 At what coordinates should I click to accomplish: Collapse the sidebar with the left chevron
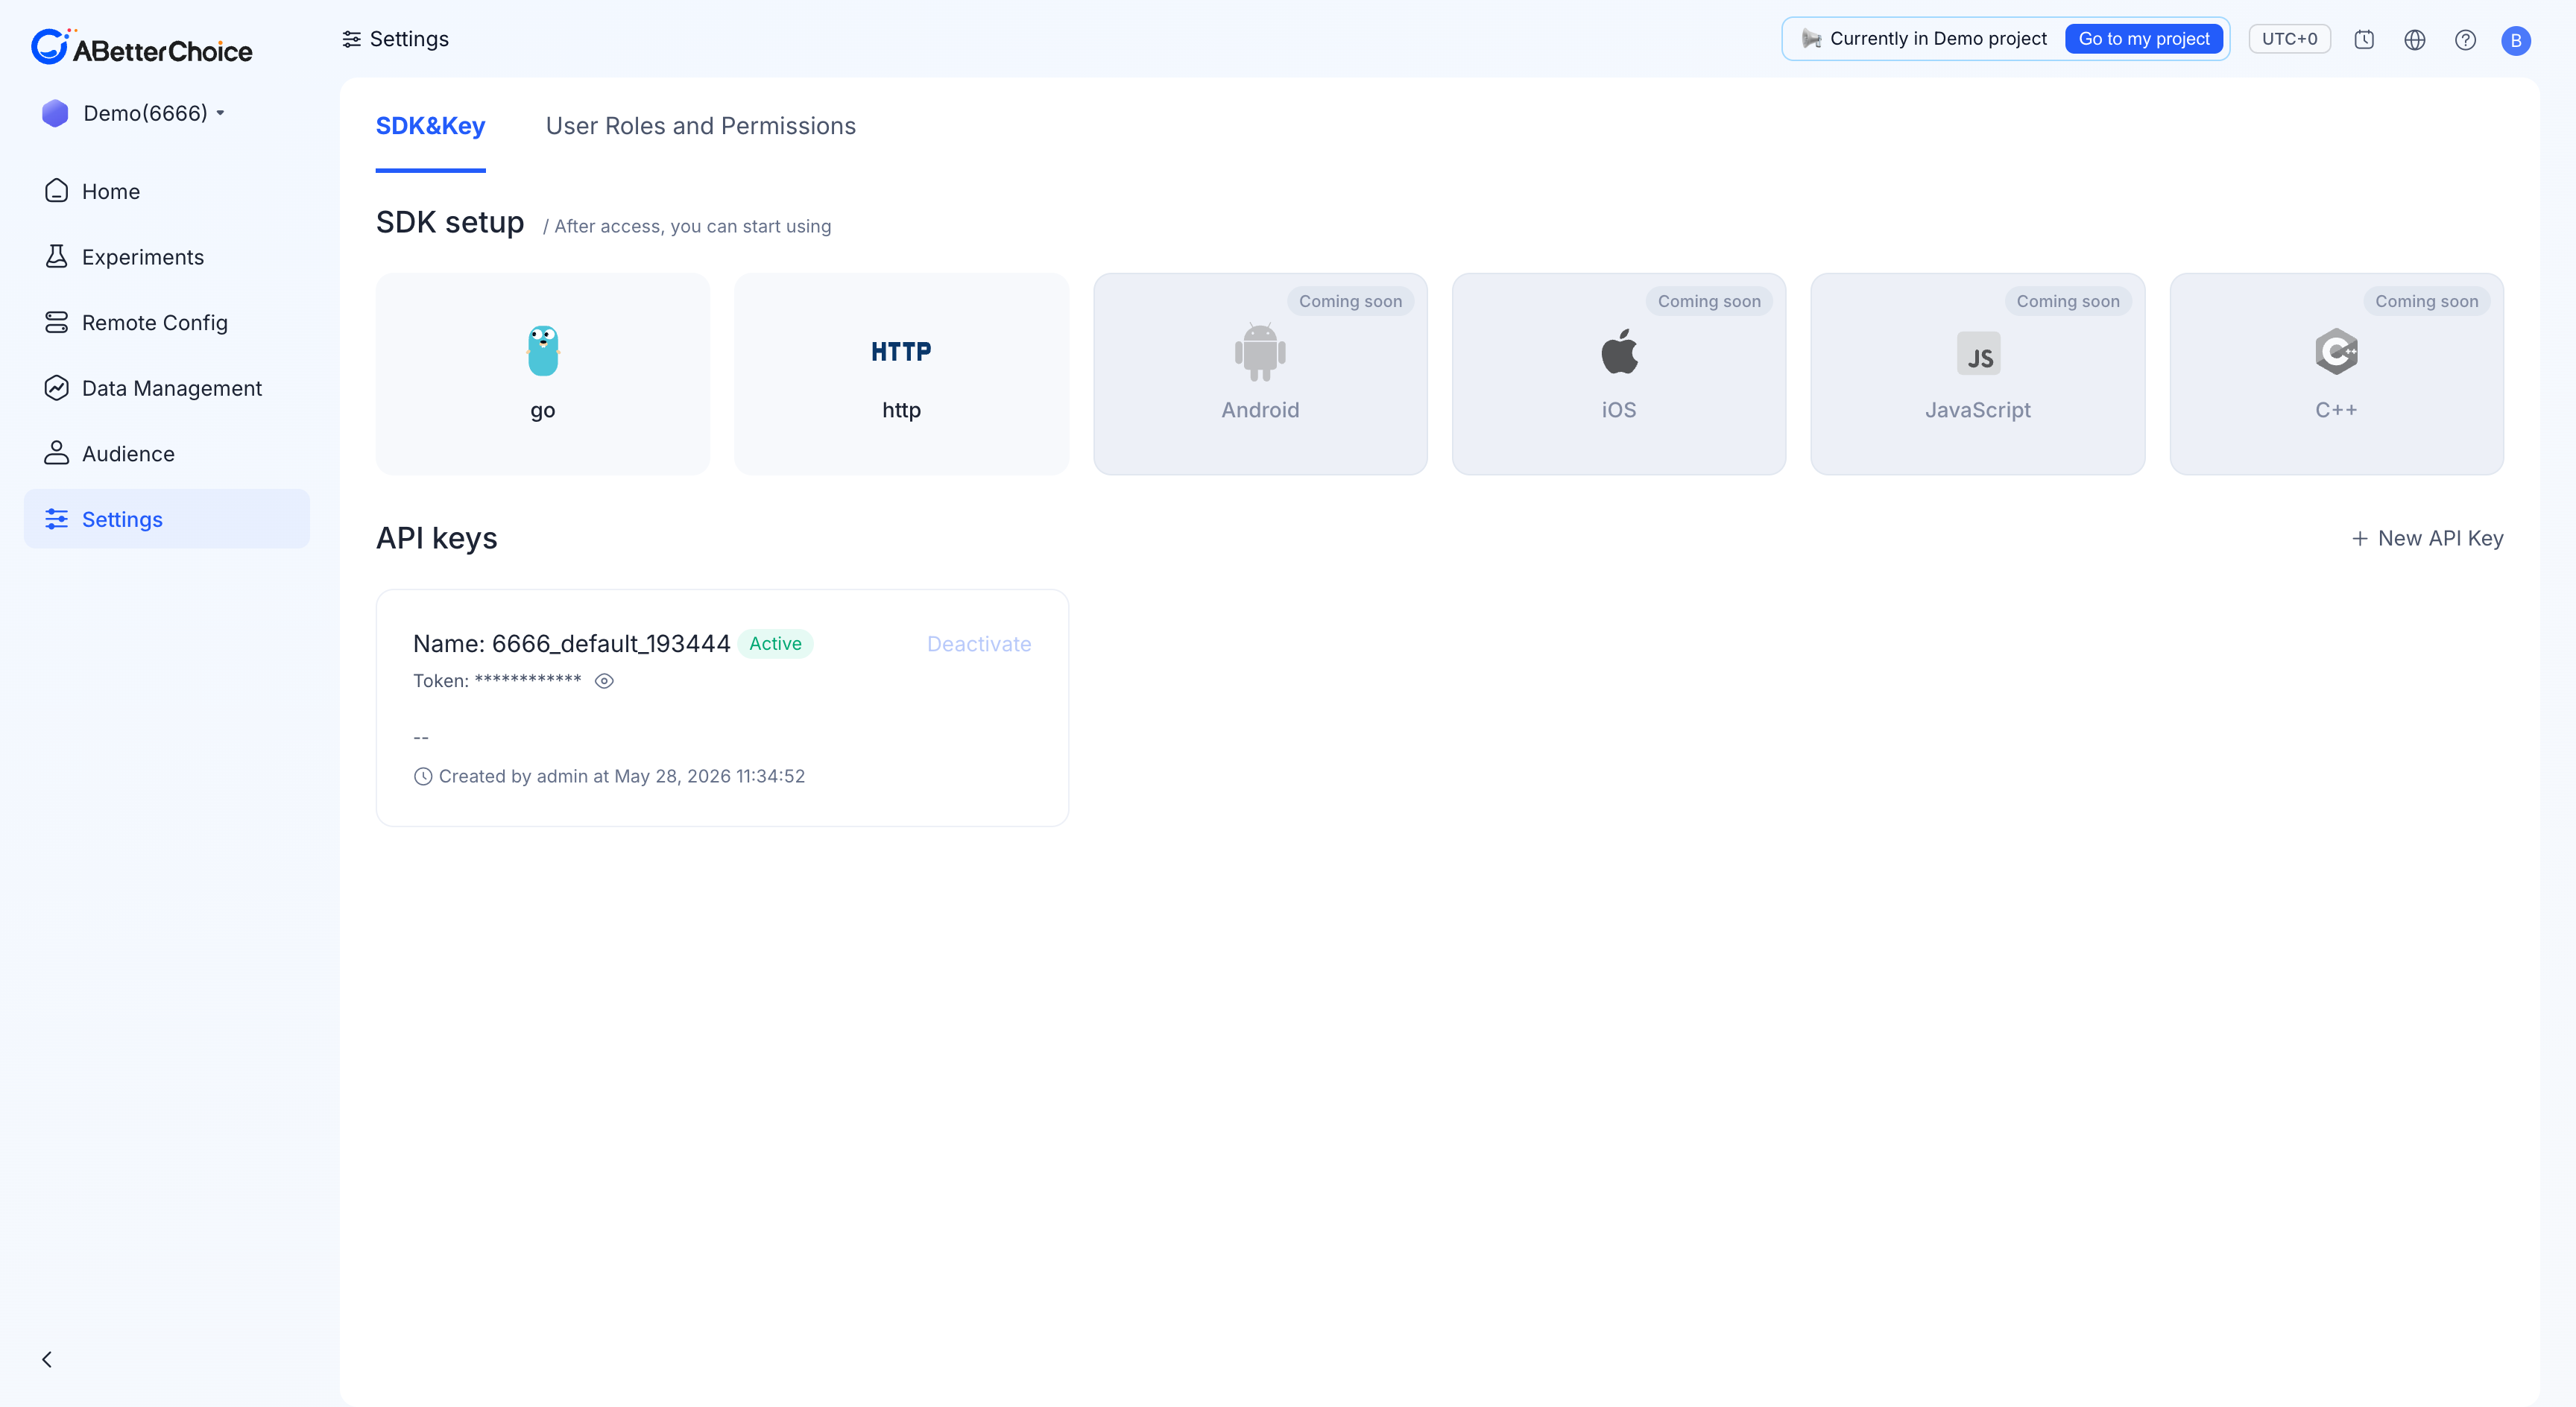click(47, 1359)
